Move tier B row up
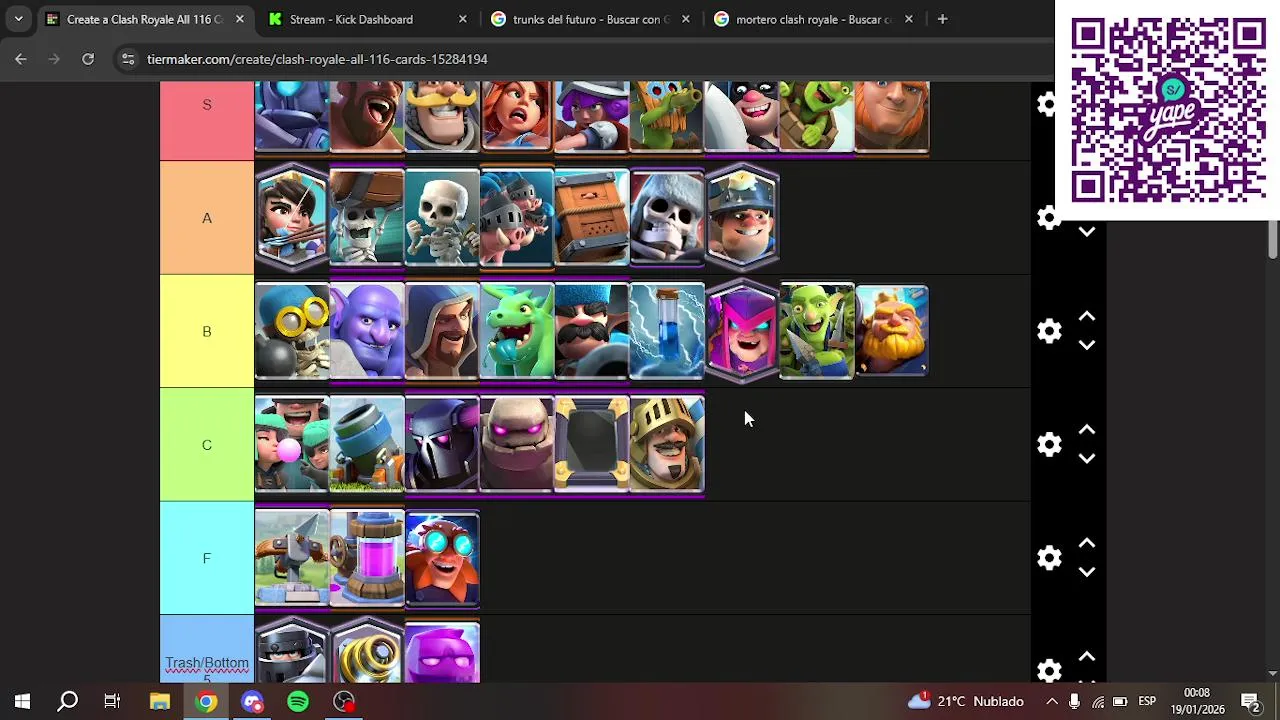Image resolution: width=1280 pixels, height=720 pixels. (x=1087, y=317)
